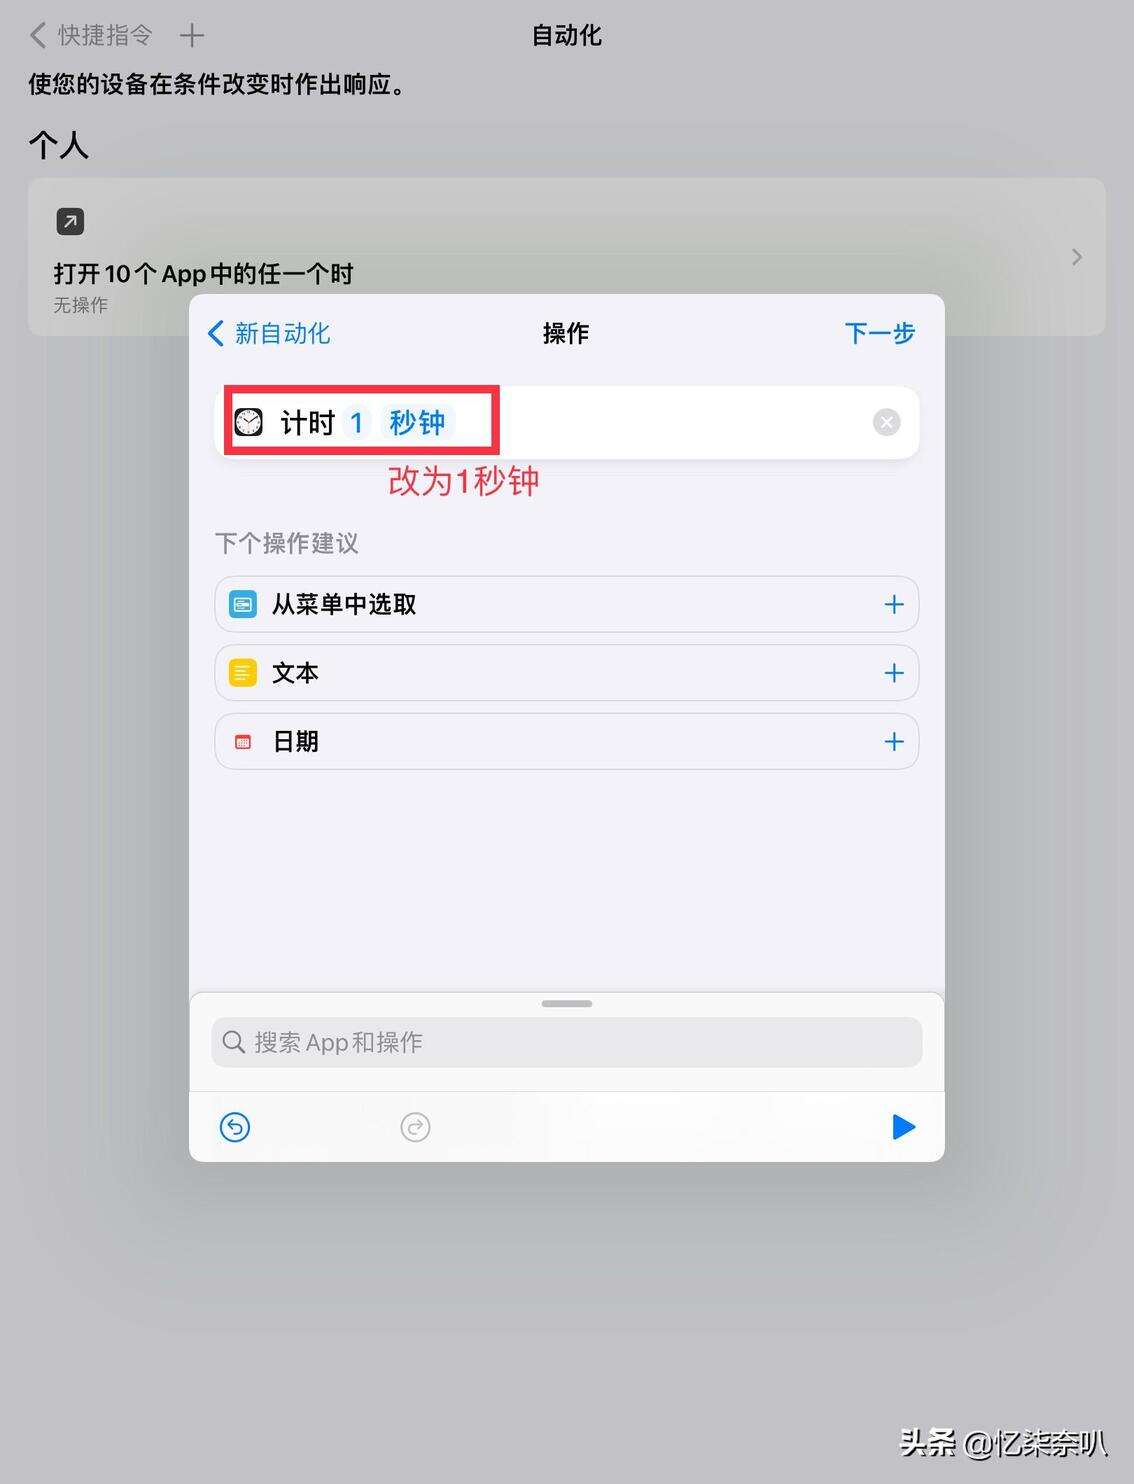The height and width of the screenshot is (1484, 1134).
Task: Search in the 搜索 App 和操作 field
Action: click(566, 1042)
